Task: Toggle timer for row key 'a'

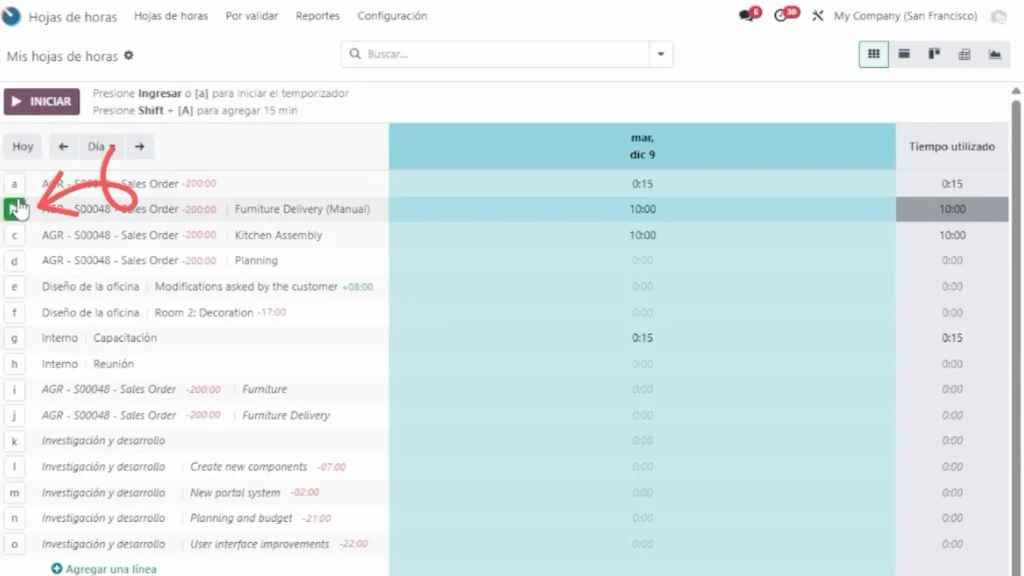Action: click(x=14, y=184)
